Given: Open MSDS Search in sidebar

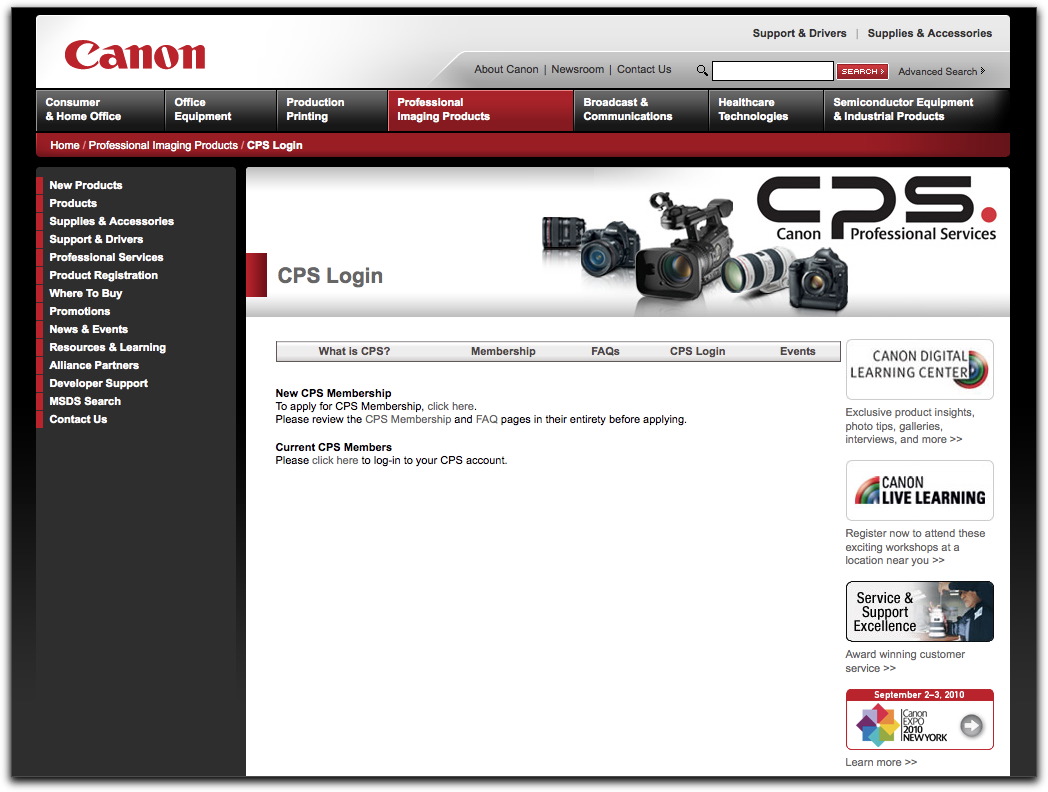Looking at the screenshot, I should click(85, 402).
